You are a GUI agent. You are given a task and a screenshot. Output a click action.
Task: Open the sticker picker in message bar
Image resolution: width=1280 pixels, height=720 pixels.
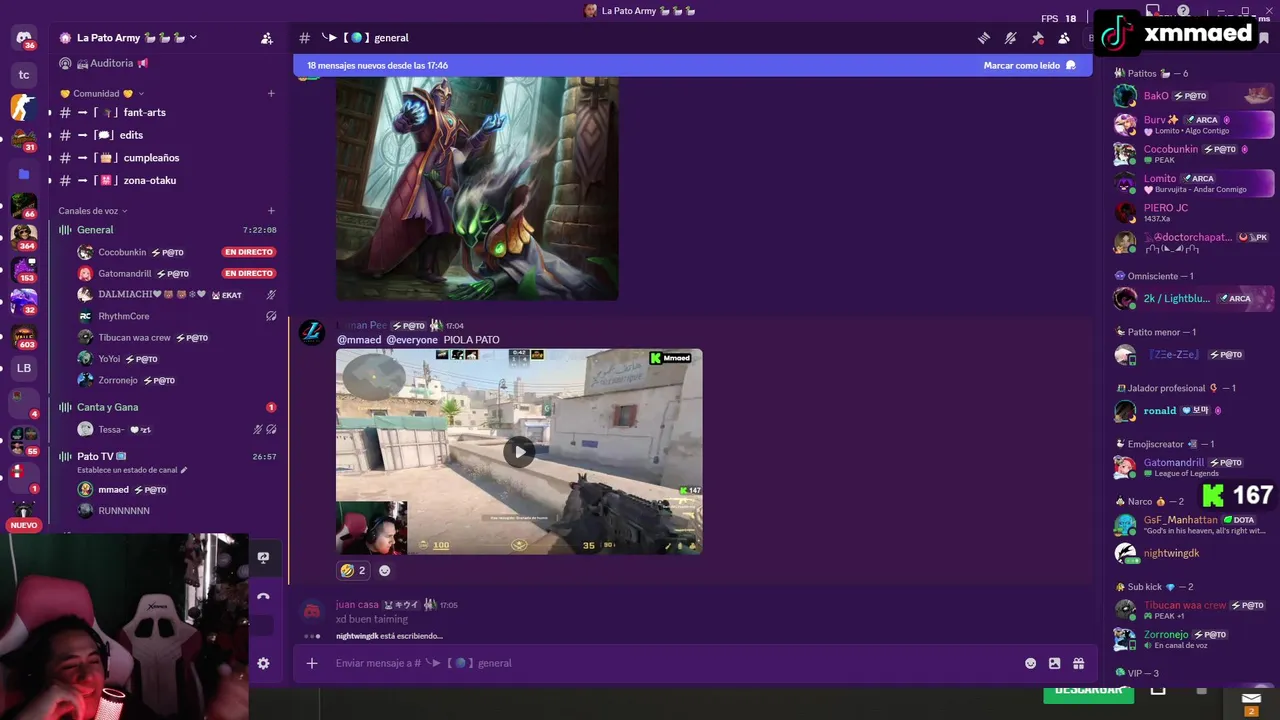point(1054,663)
